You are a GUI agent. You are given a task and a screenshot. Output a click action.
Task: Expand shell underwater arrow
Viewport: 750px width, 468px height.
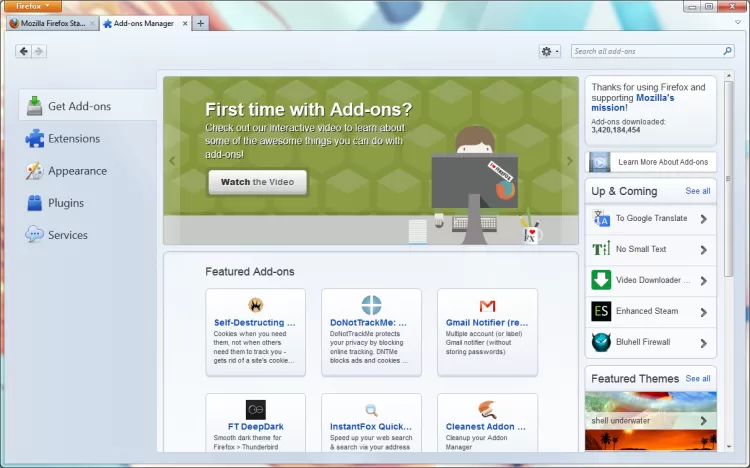(704, 421)
